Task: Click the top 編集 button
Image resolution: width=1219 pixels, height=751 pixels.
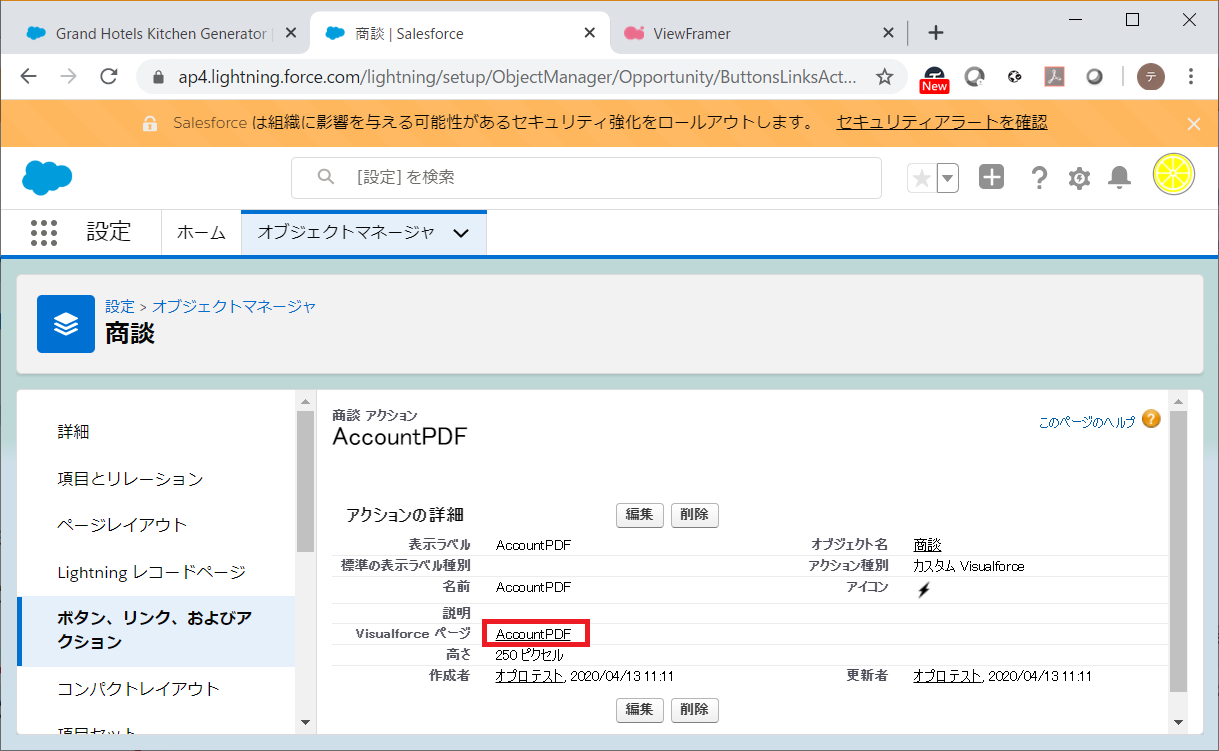Action: (x=639, y=515)
